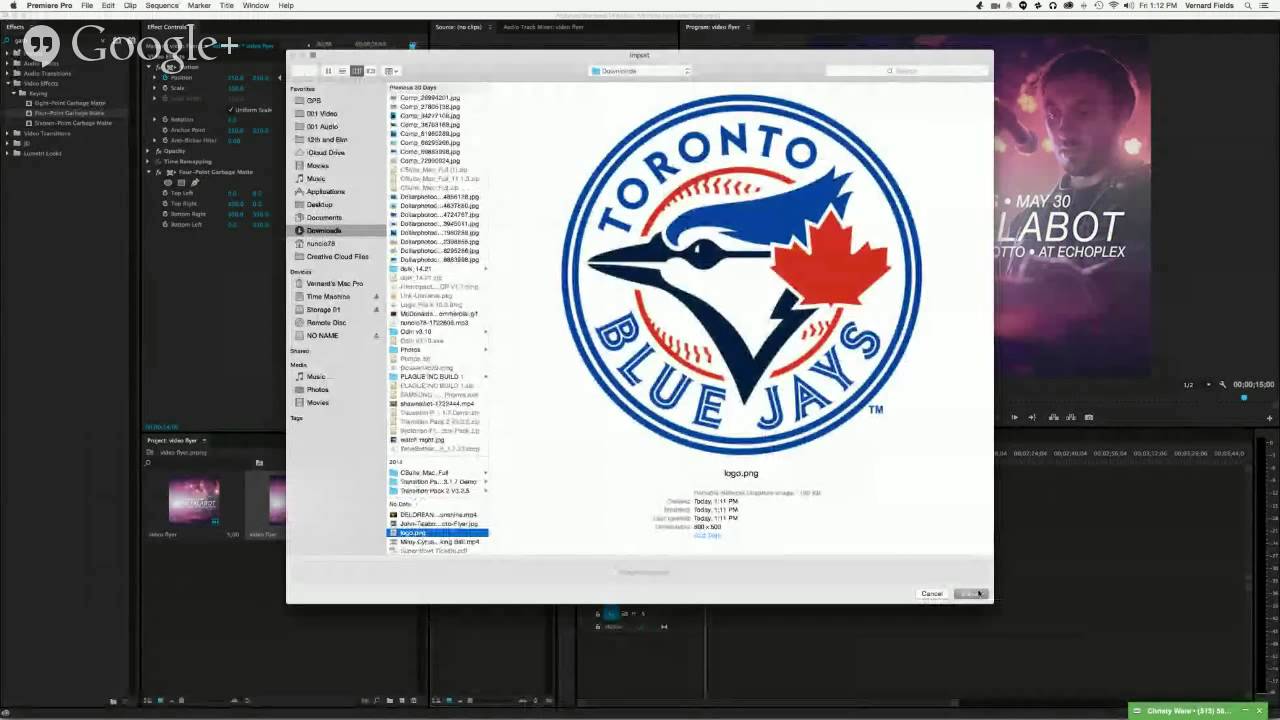Switch Import dialog to list view

click(x=342, y=71)
